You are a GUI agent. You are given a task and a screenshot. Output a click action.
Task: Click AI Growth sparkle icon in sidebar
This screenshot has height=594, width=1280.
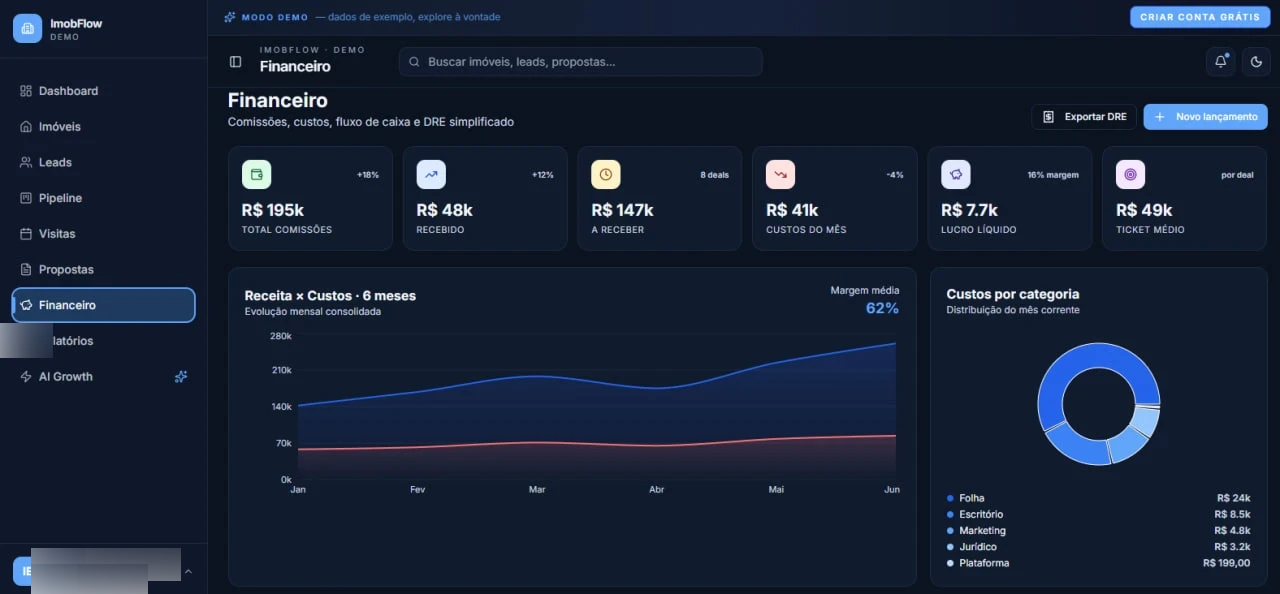[x=181, y=377]
